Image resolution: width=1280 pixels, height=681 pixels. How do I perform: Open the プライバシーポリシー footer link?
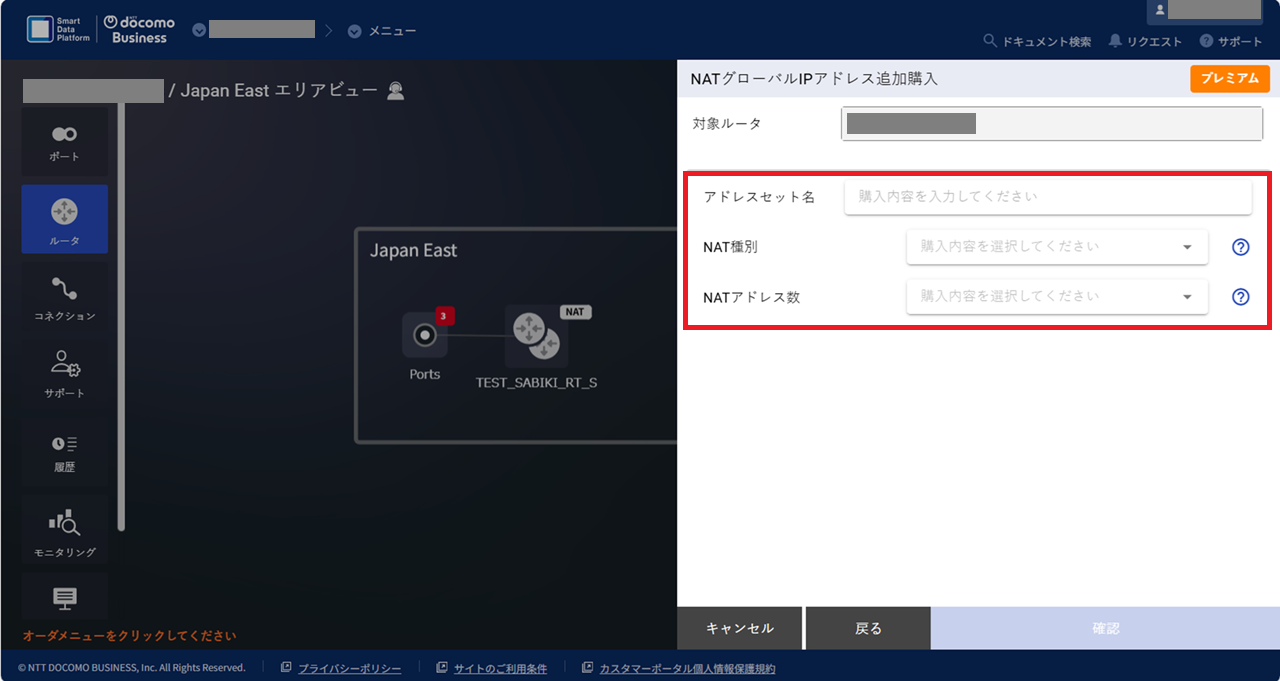coord(349,668)
